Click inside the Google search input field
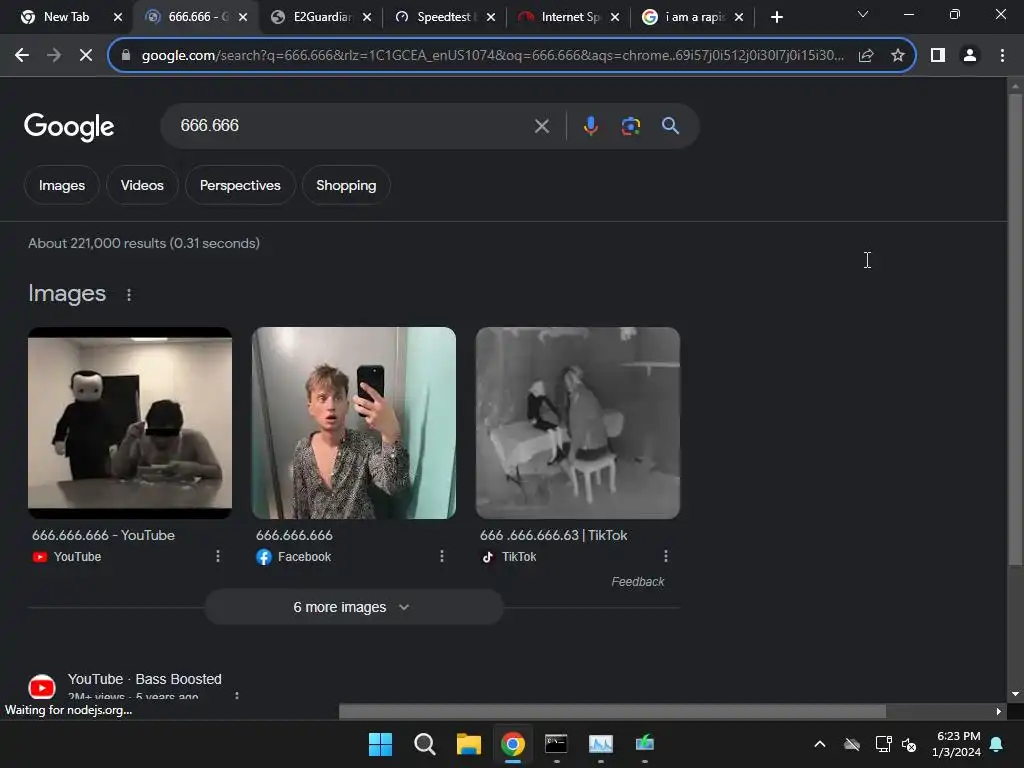1024x768 pixels. [353, 126]
